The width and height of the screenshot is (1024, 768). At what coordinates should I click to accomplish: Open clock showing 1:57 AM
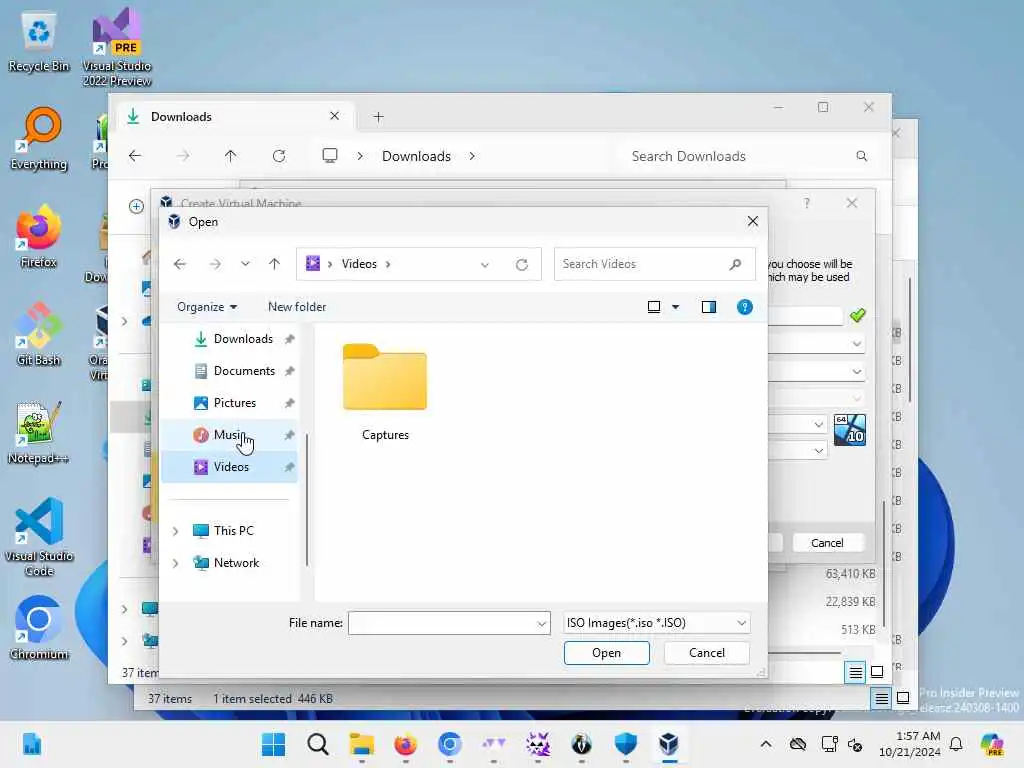pyautogui.click(x=910, y=744)
